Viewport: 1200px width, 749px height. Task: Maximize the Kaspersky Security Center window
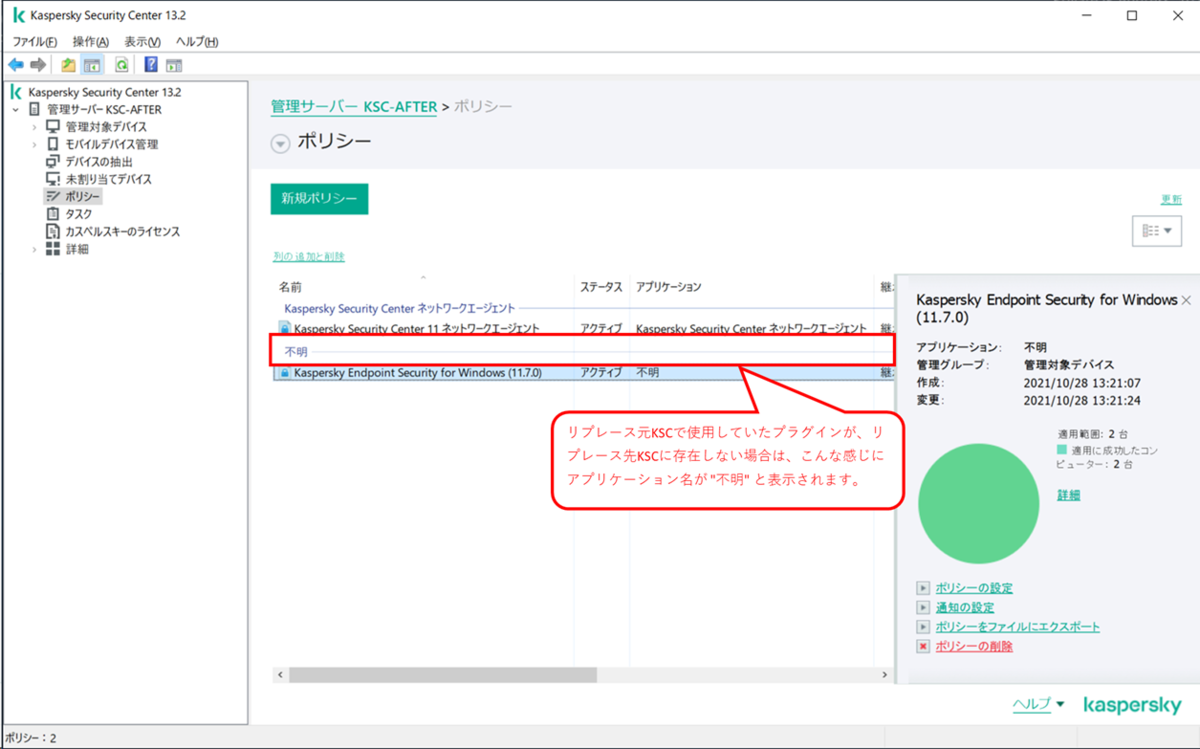[1131, 15]
